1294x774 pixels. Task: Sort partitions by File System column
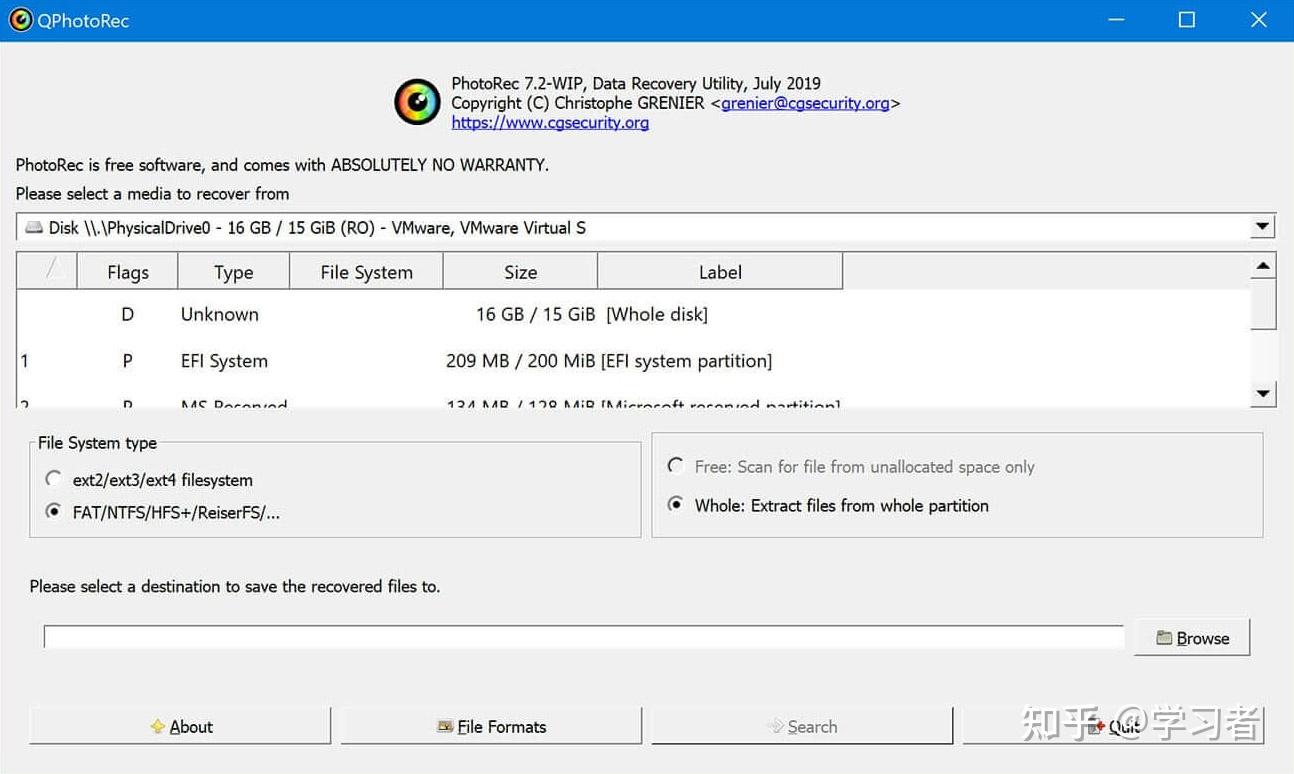[366, 271]
